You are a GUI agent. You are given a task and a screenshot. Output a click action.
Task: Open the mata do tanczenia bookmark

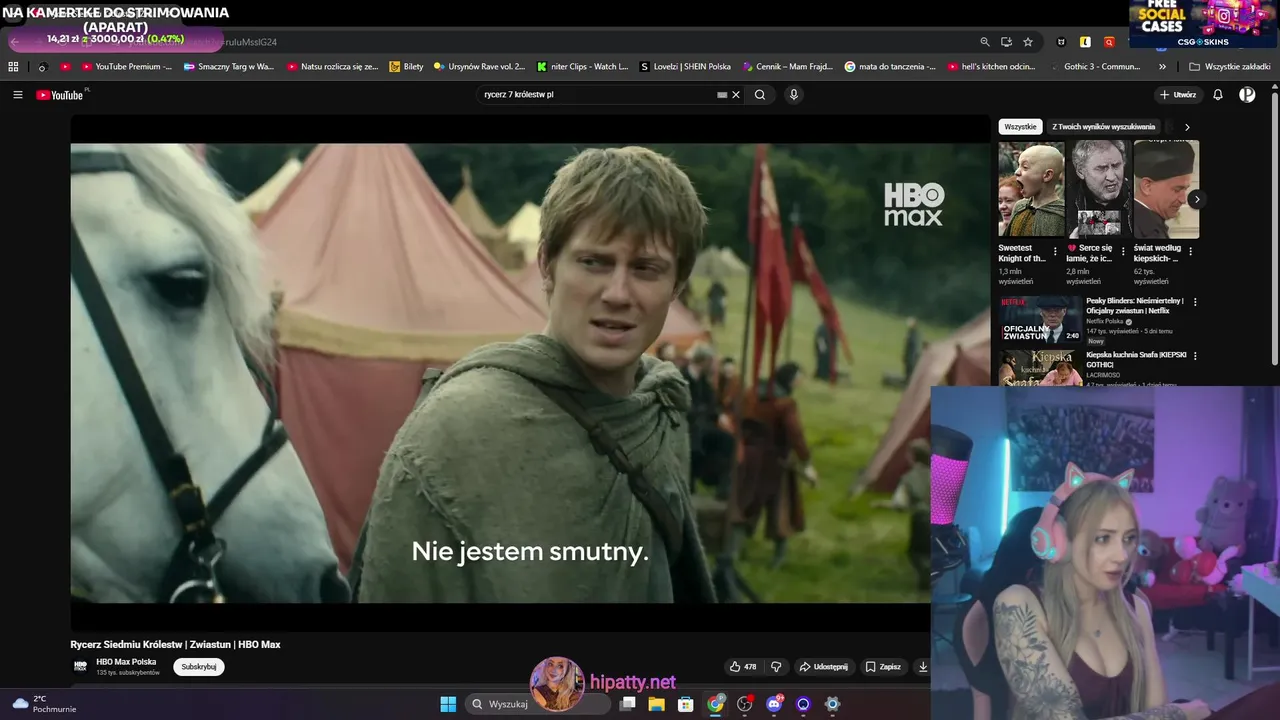(x=890, y=67)
